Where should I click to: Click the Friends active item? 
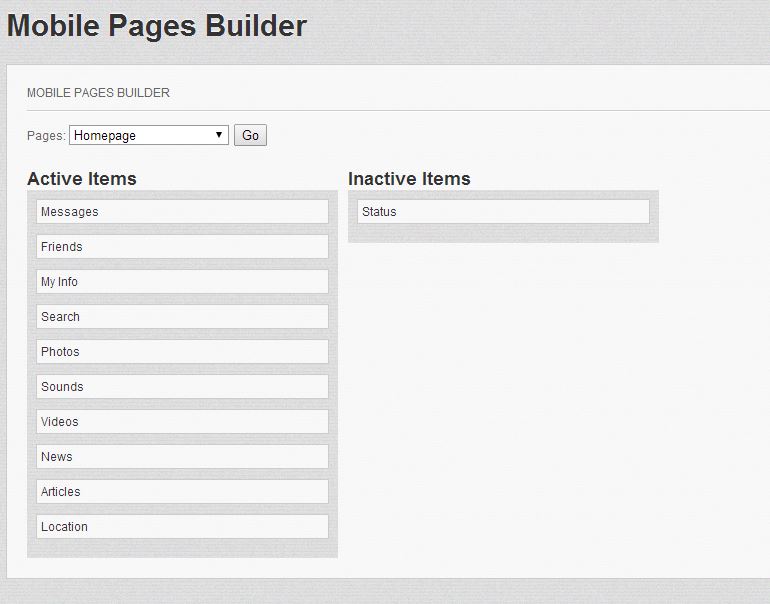click(x=182, y=247)
